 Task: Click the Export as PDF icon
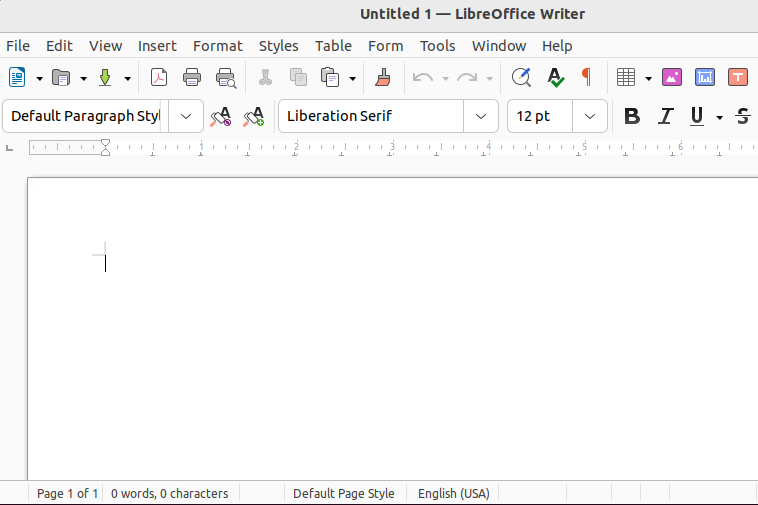(159, 77)
